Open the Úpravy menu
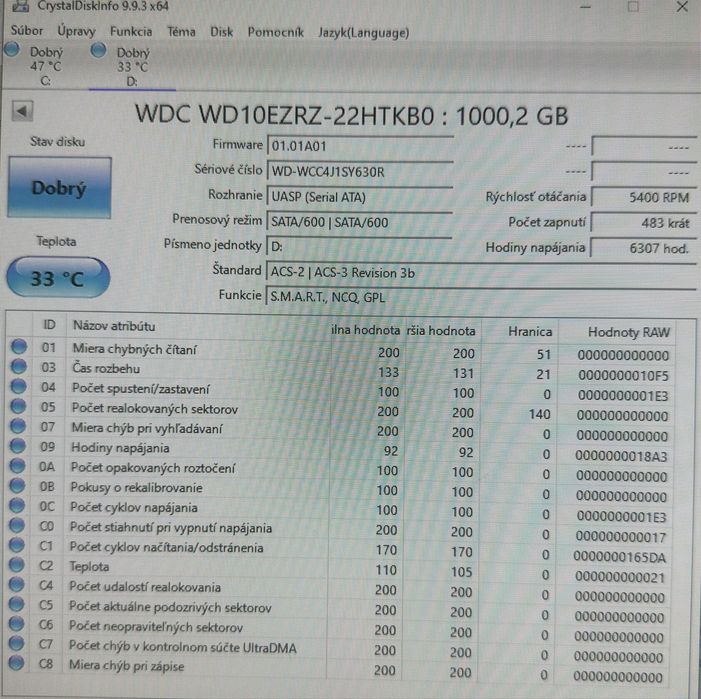 pyautogui.click(x=76, y=31)
